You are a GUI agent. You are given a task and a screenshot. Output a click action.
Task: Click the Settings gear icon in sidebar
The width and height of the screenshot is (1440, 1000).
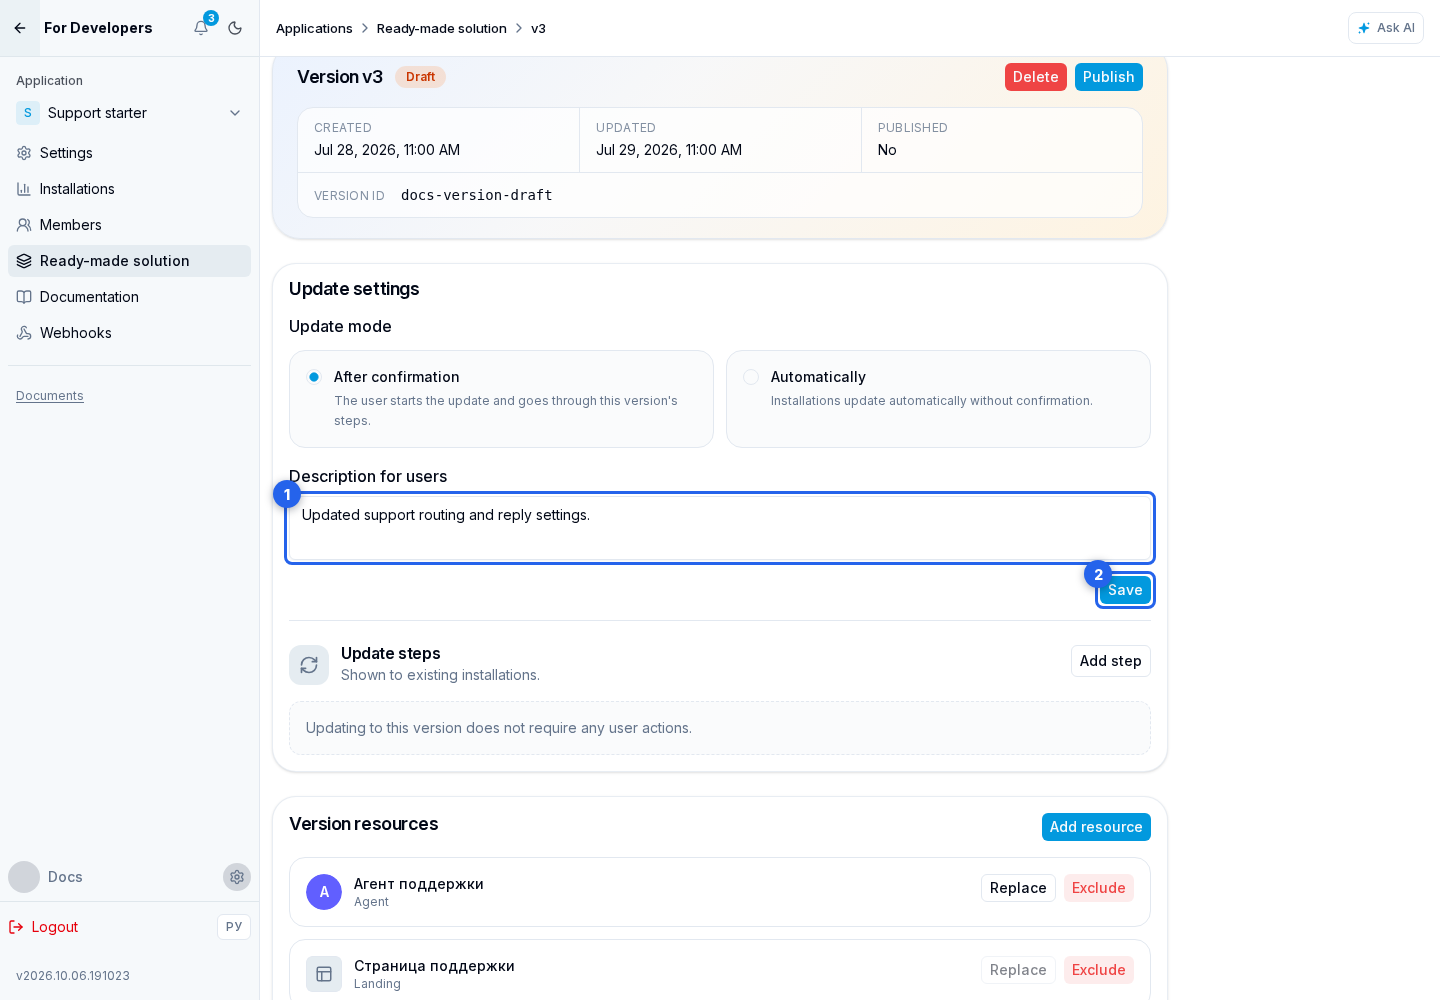tap(24, 153)
